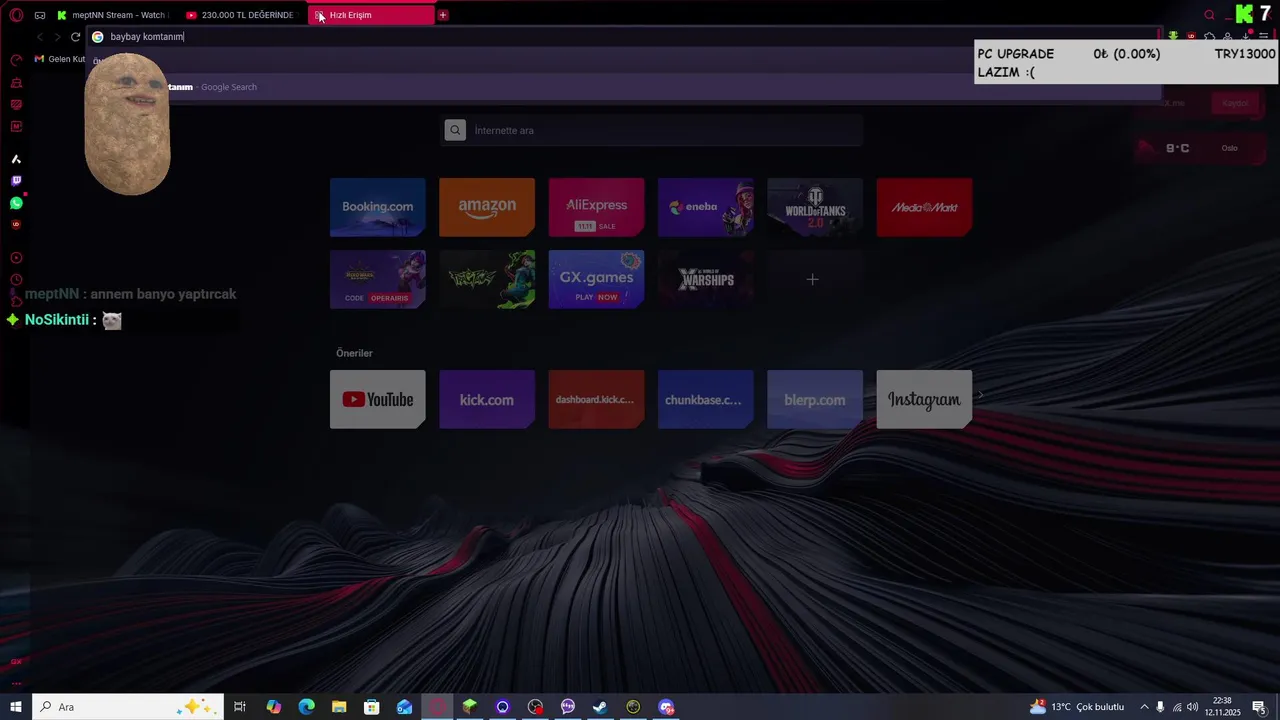Switch to the 230.000 TL DEĞERİNDE tab
This screenshot has width=1280, height=720.
click(240, 15)
